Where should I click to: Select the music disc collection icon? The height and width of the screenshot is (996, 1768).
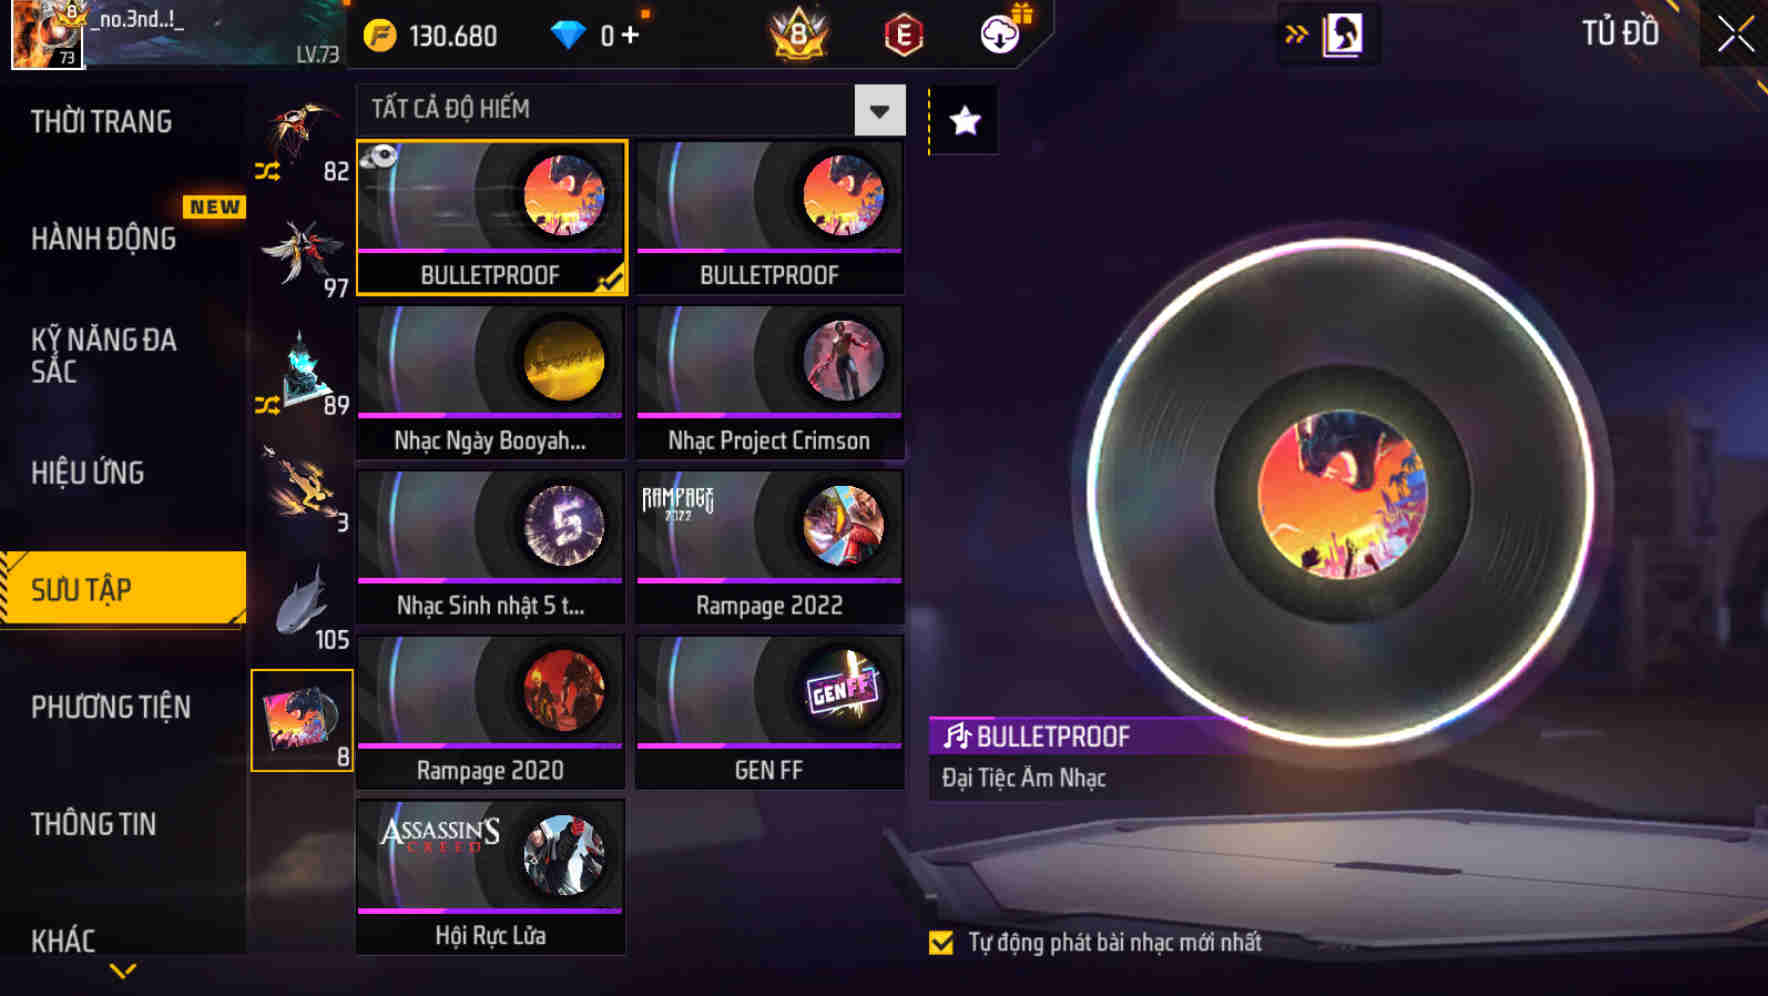pyautogui.click(x=302, y=720)
